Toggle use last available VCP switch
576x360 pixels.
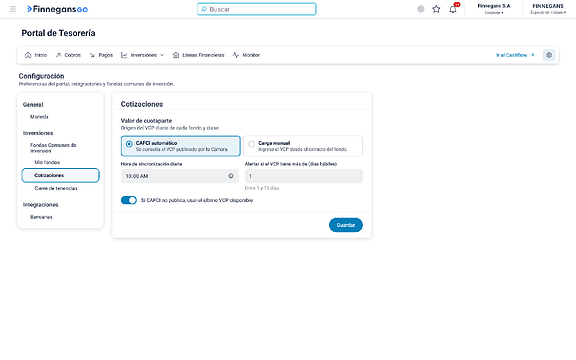pos(129,200)
